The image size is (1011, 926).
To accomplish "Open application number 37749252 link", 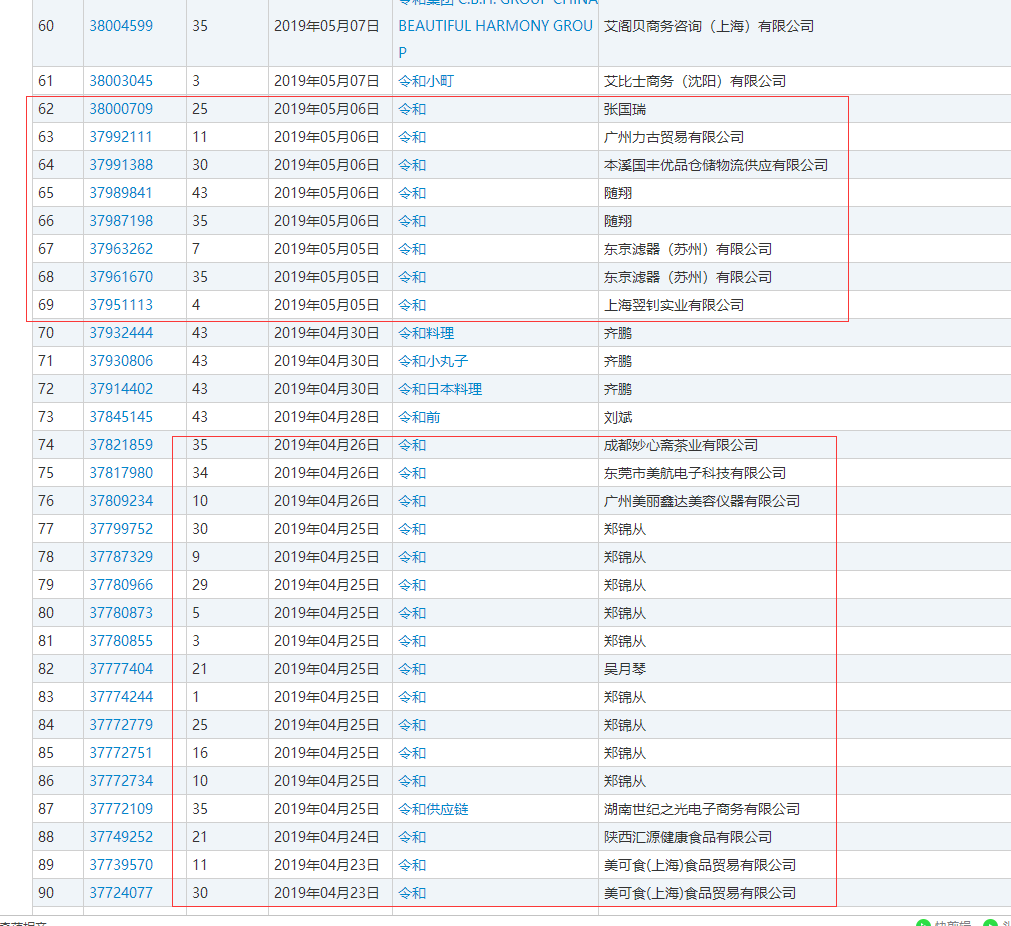I will pos(121,837).
